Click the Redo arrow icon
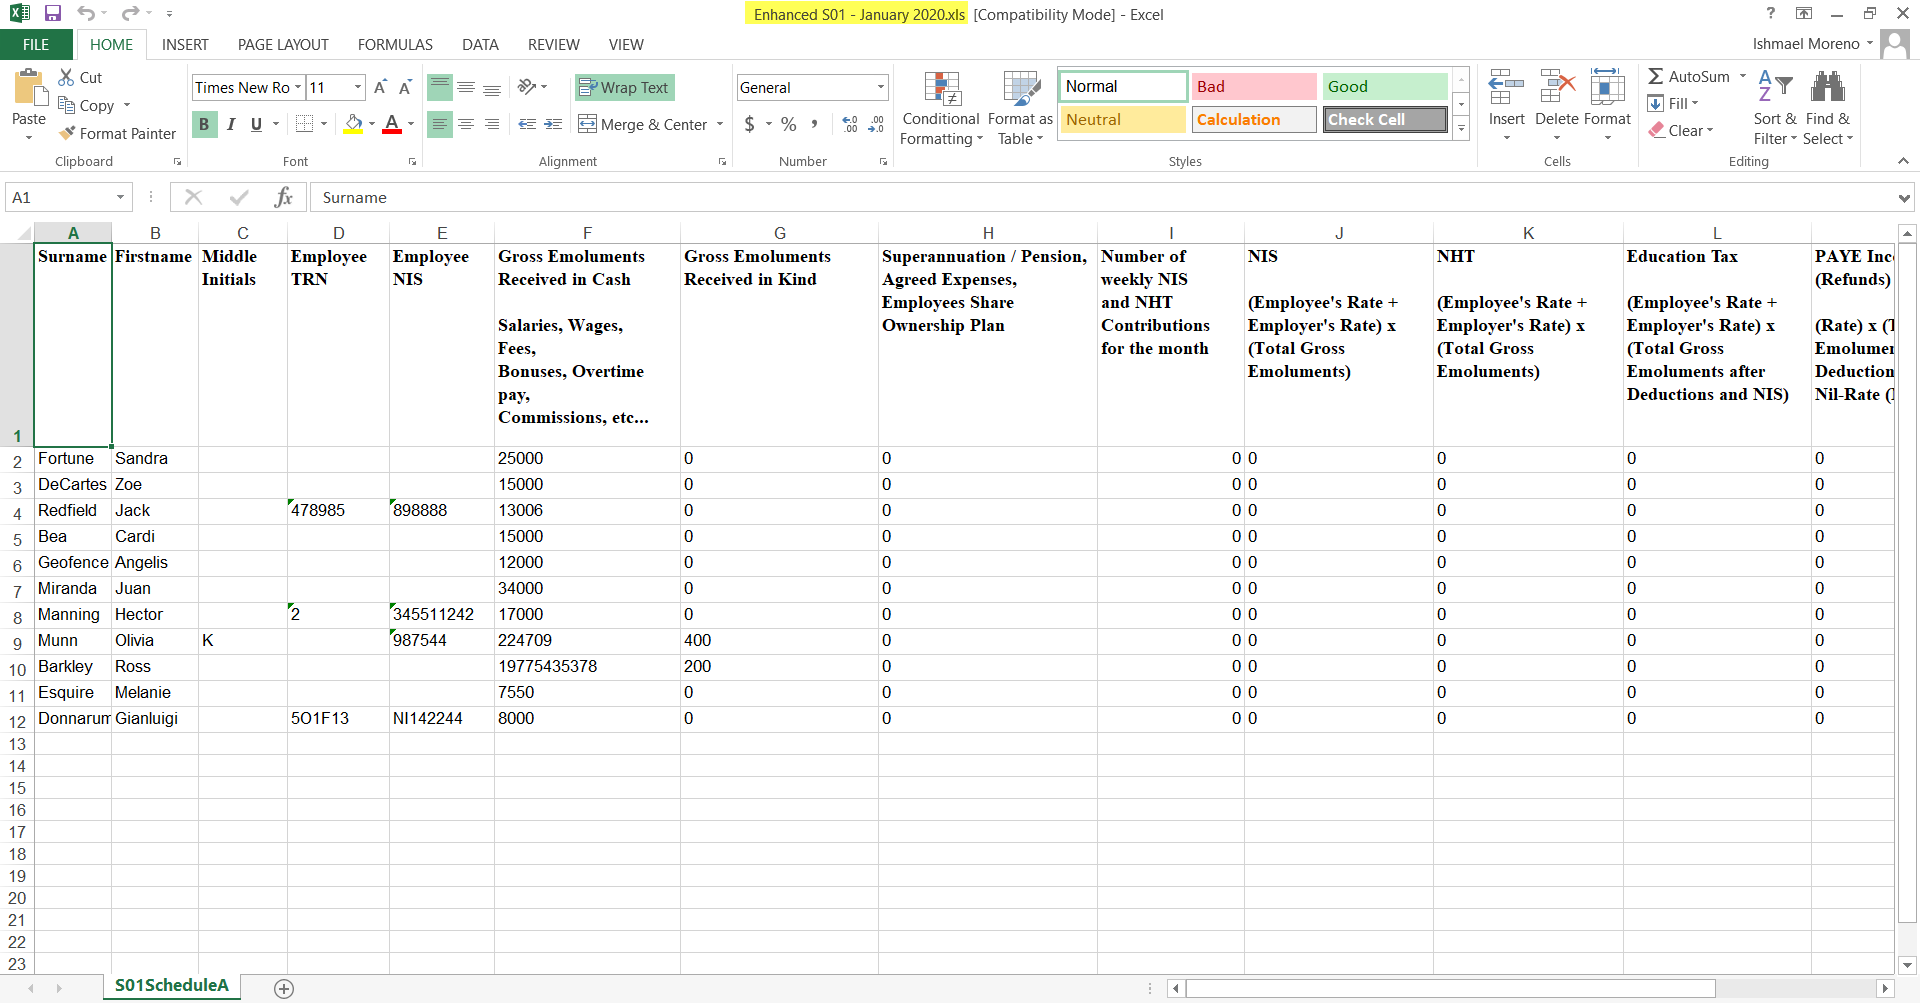Viewport: 1920px width, 1003px height. [x=130, y=14]
